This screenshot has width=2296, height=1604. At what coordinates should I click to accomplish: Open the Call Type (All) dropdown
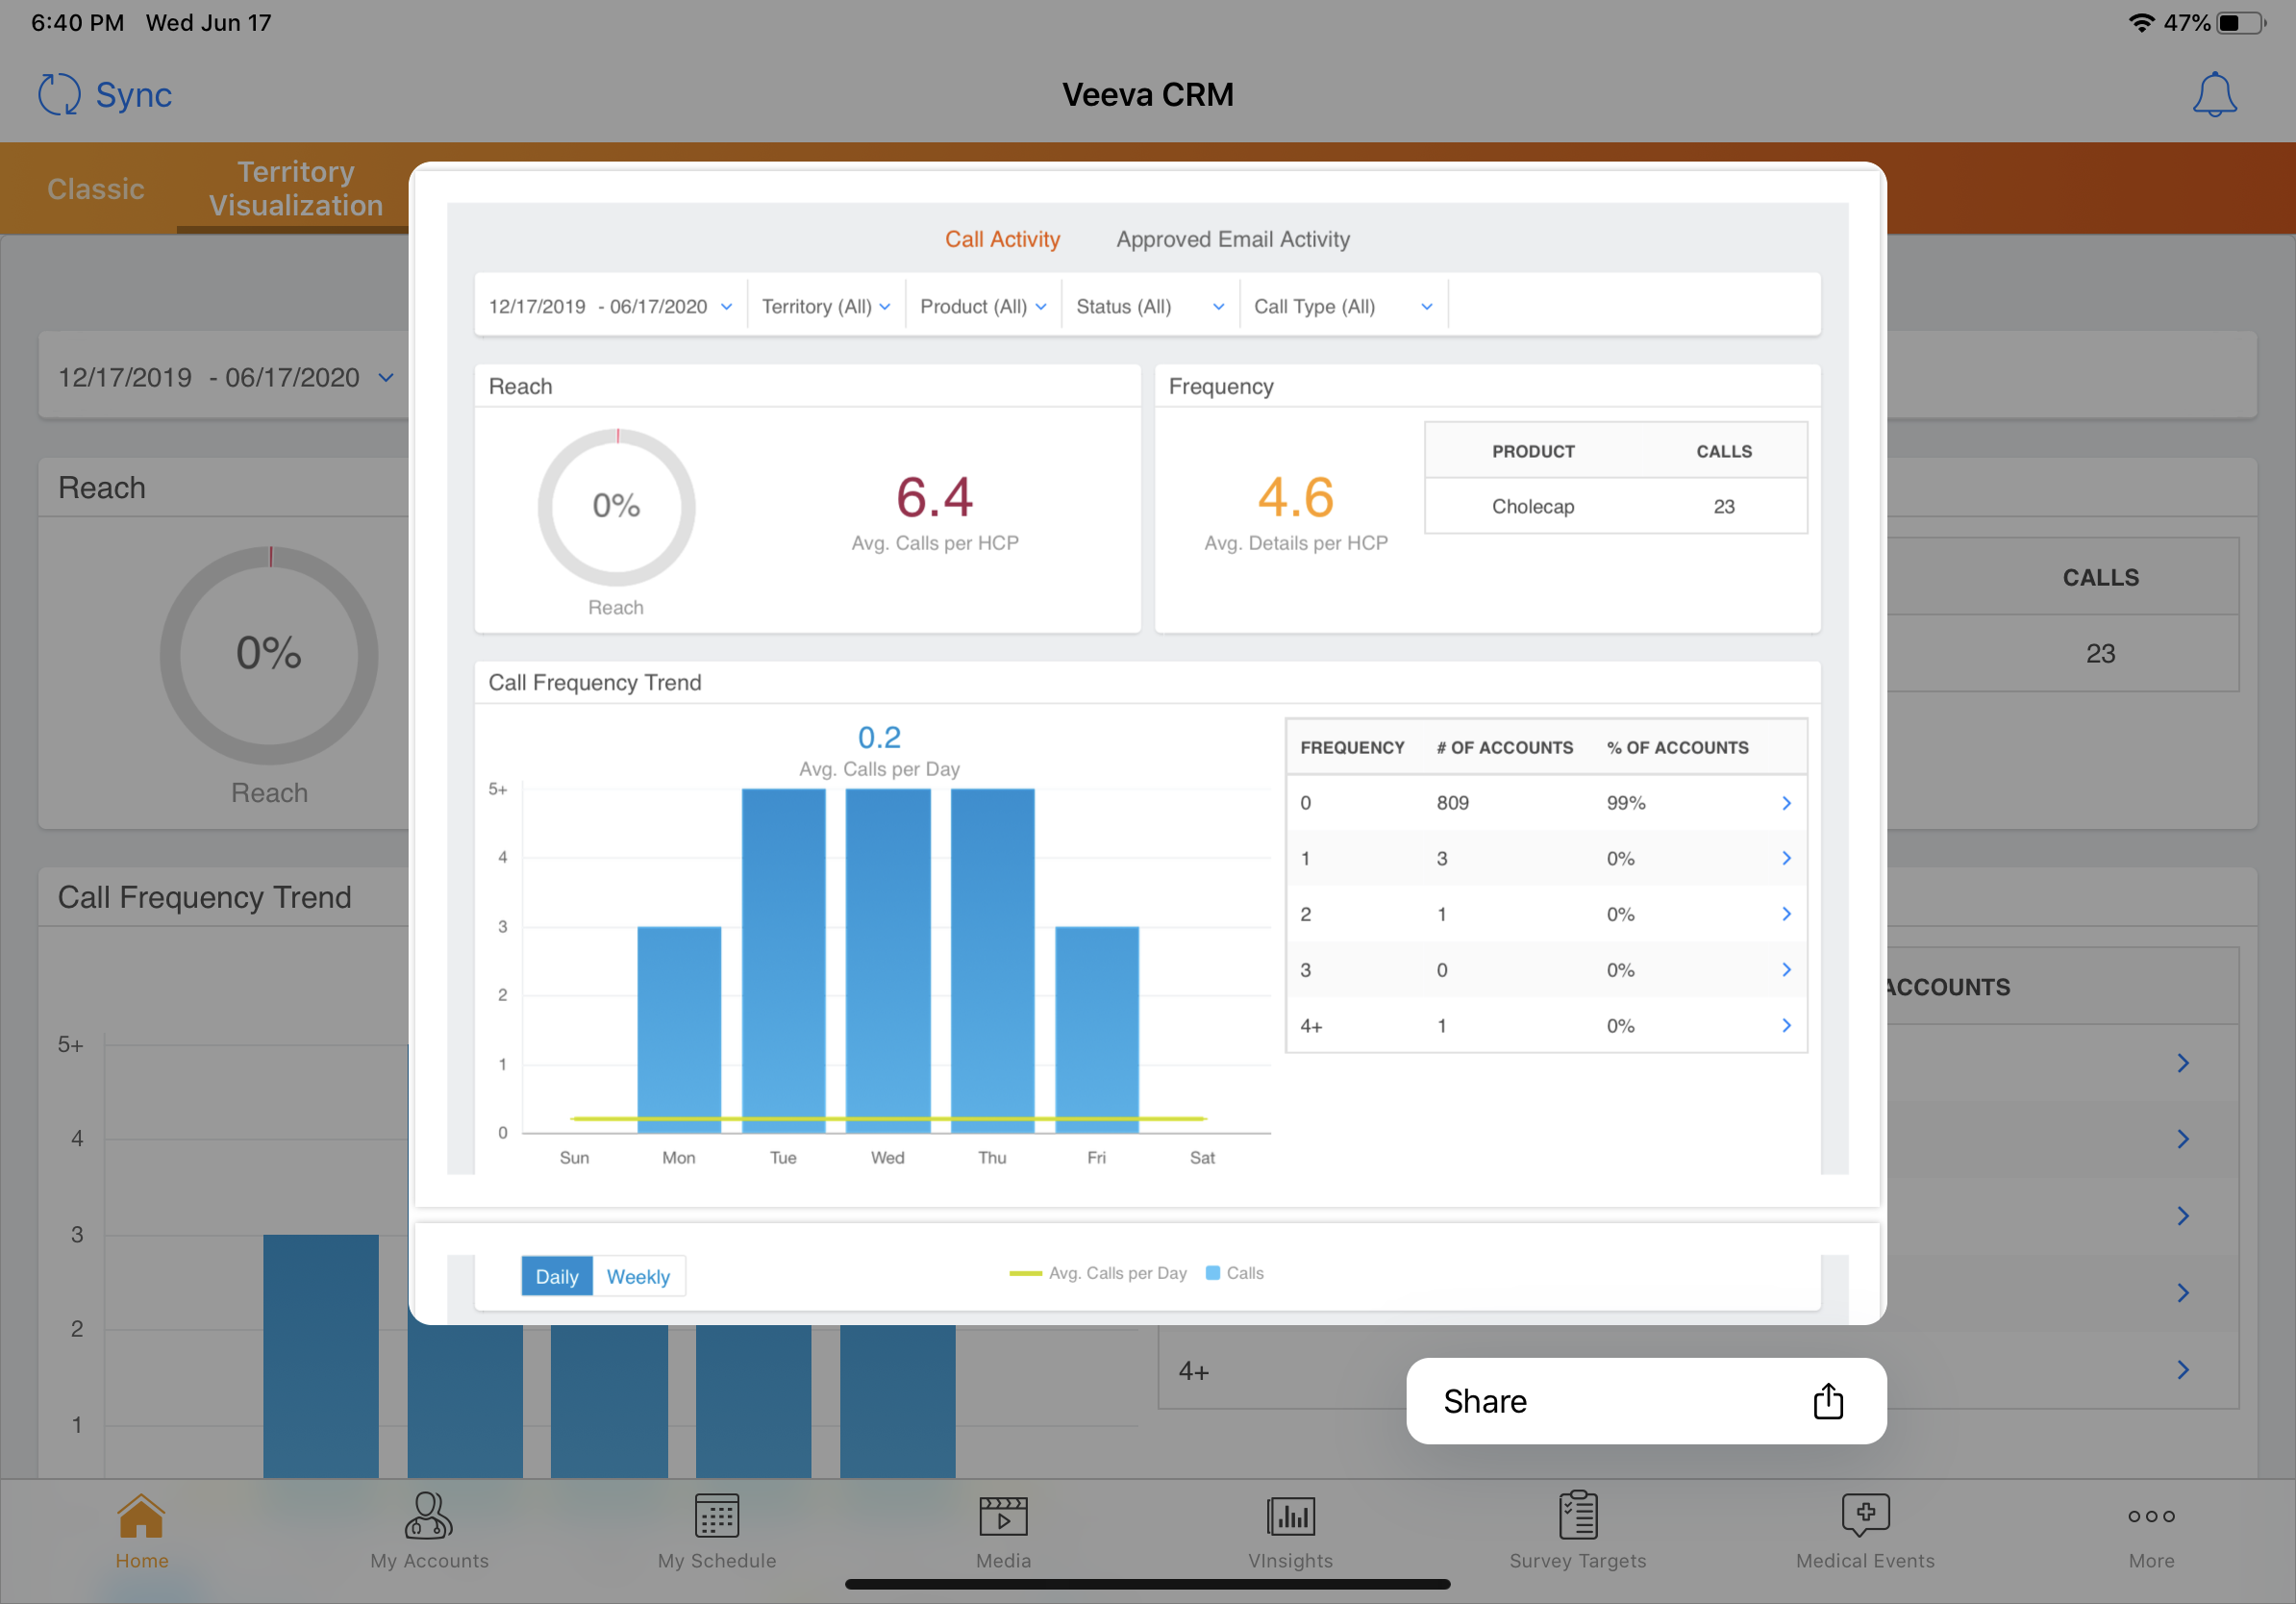point(1342,307)
